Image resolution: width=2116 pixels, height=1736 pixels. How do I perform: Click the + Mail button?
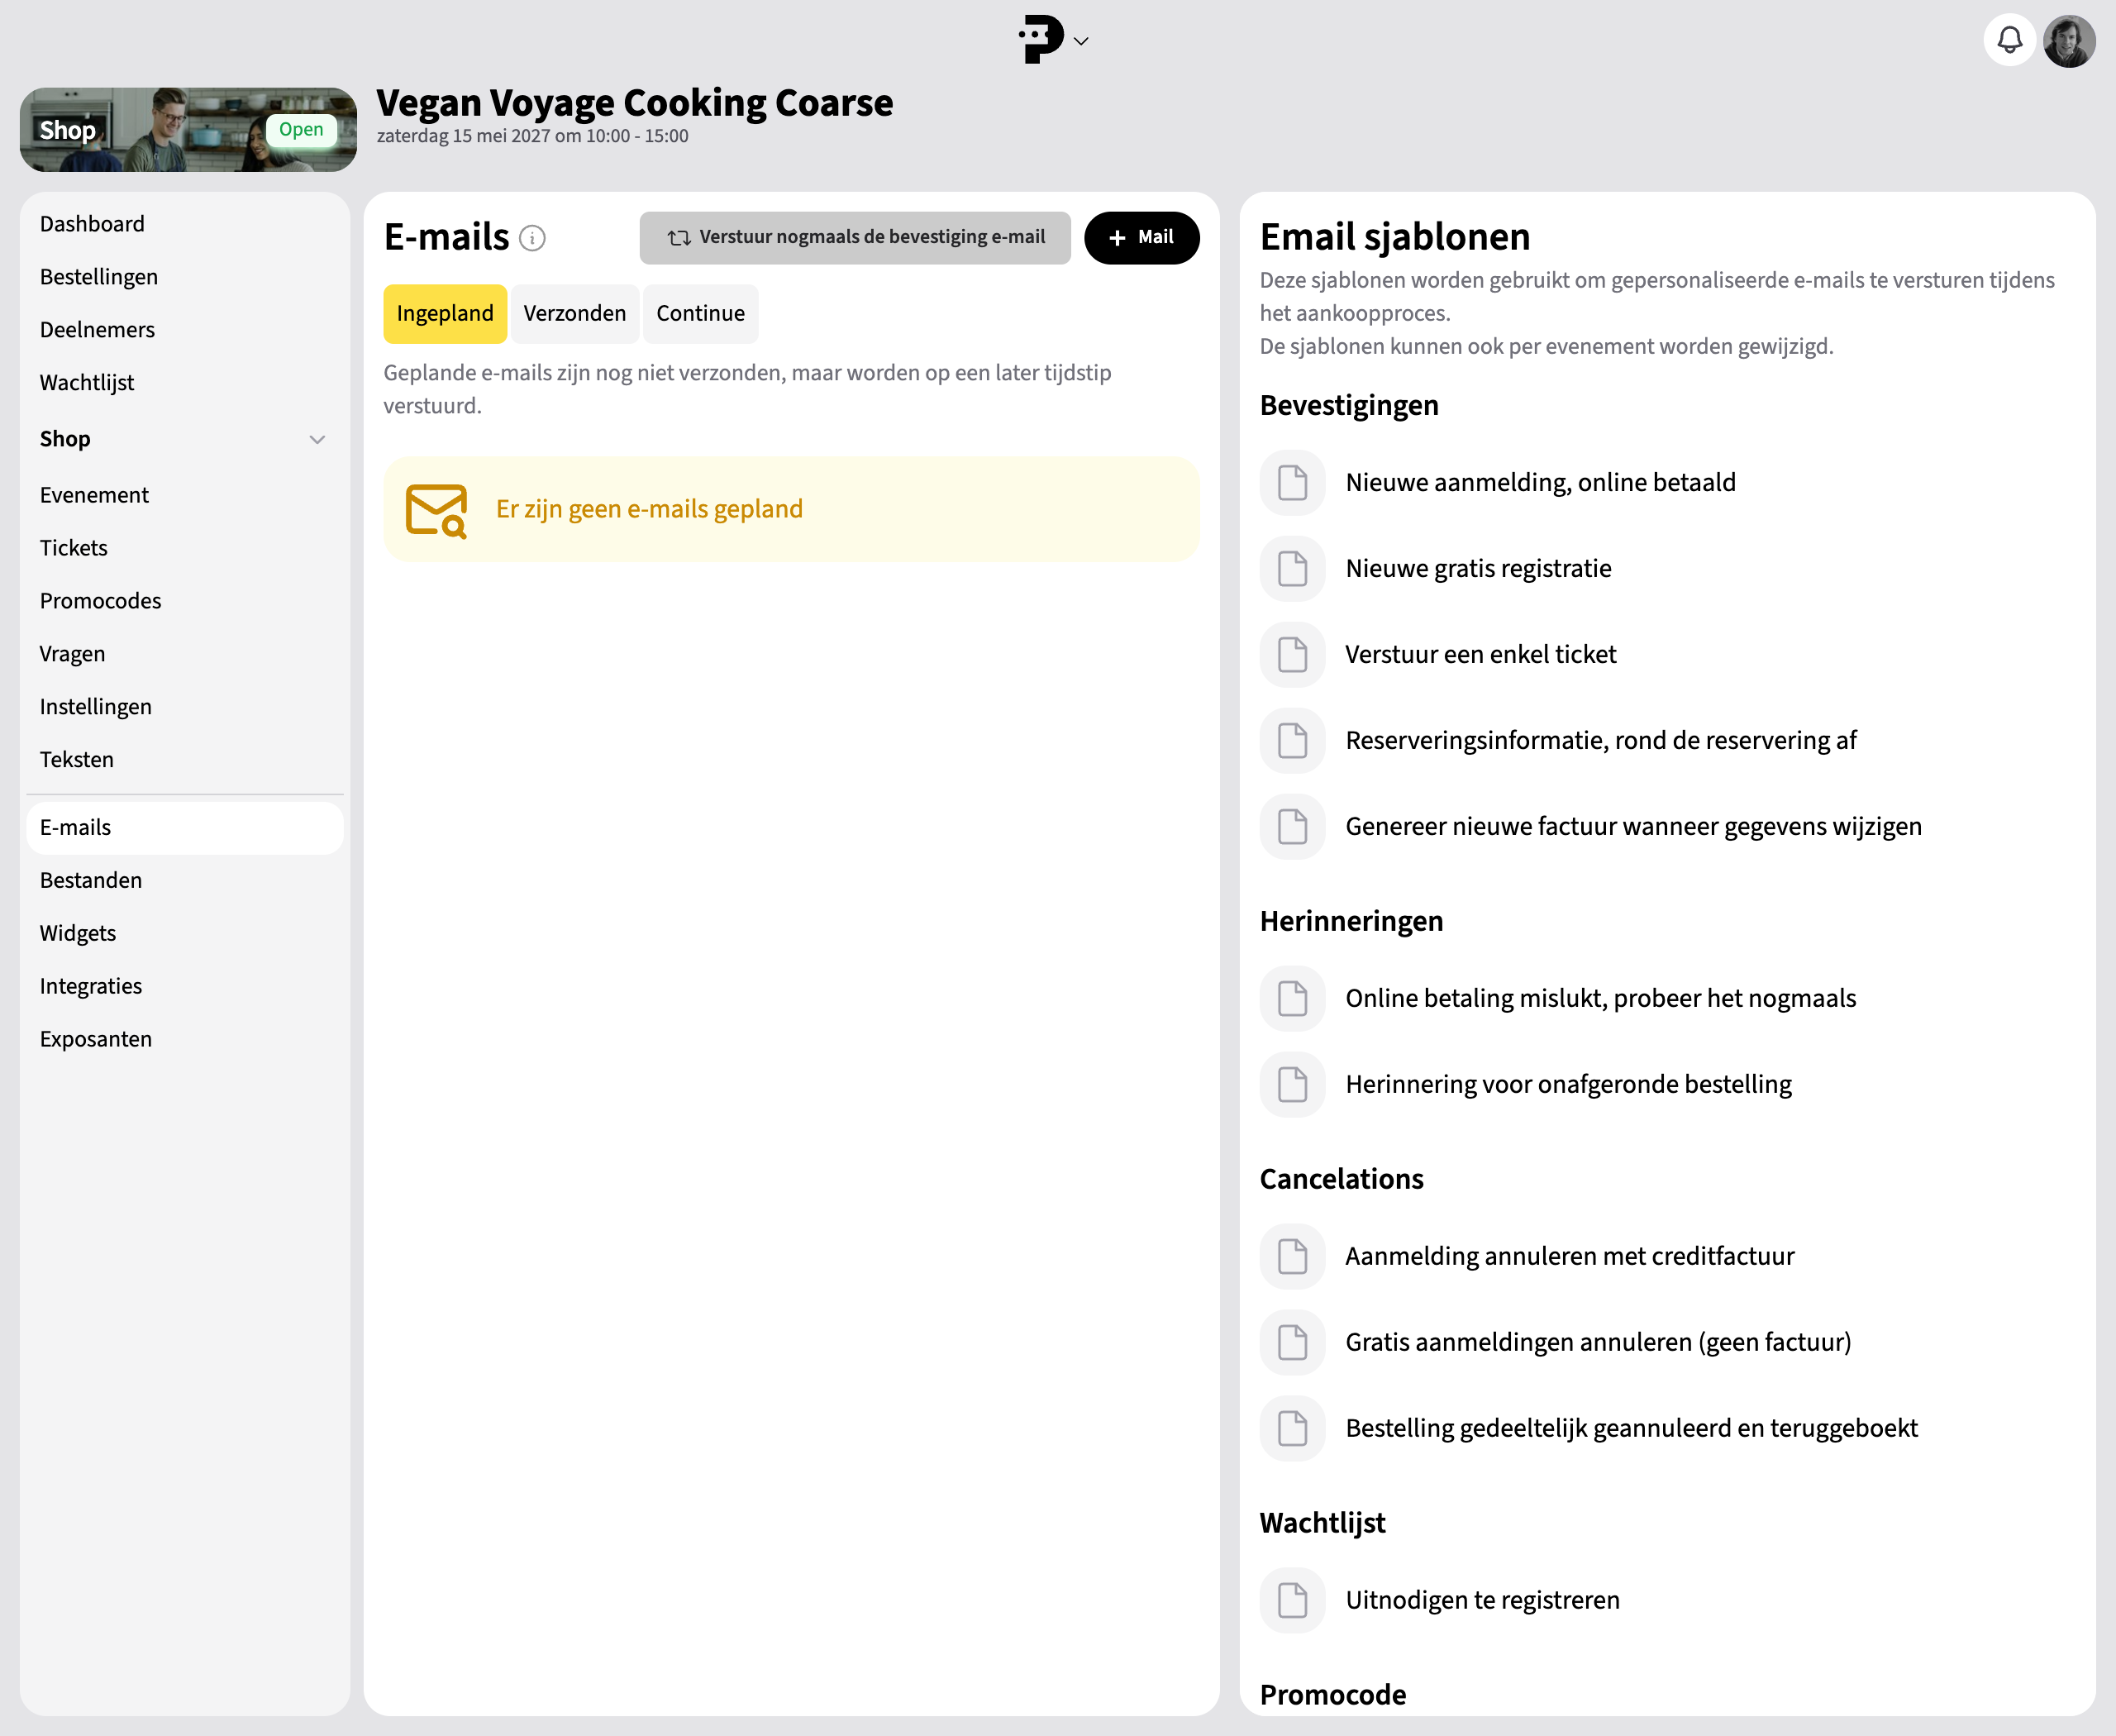(x=1142, y=238)
